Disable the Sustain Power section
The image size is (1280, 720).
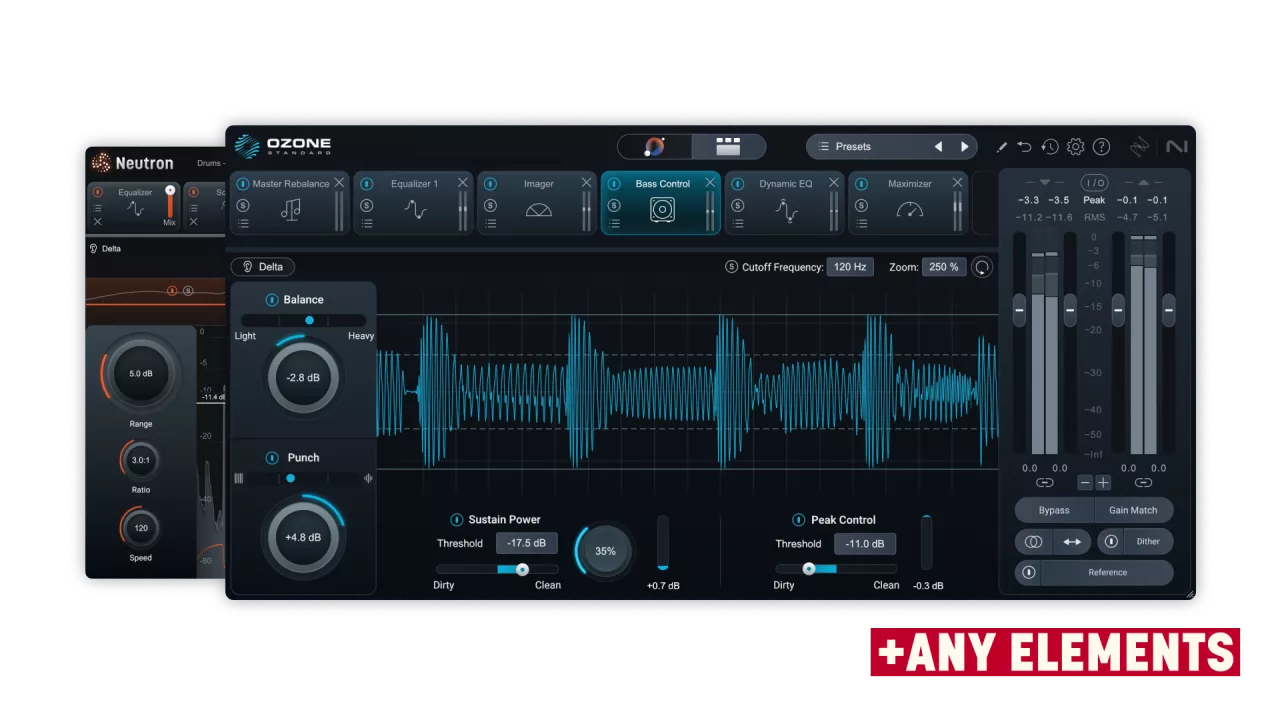(456, 520)
